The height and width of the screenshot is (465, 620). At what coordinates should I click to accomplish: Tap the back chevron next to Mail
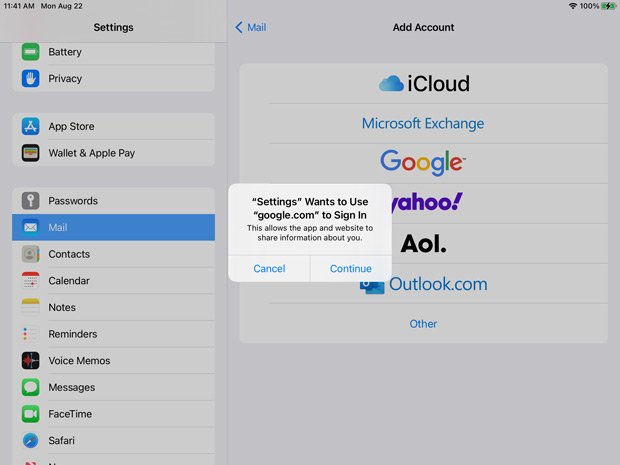tap(239, 27)
